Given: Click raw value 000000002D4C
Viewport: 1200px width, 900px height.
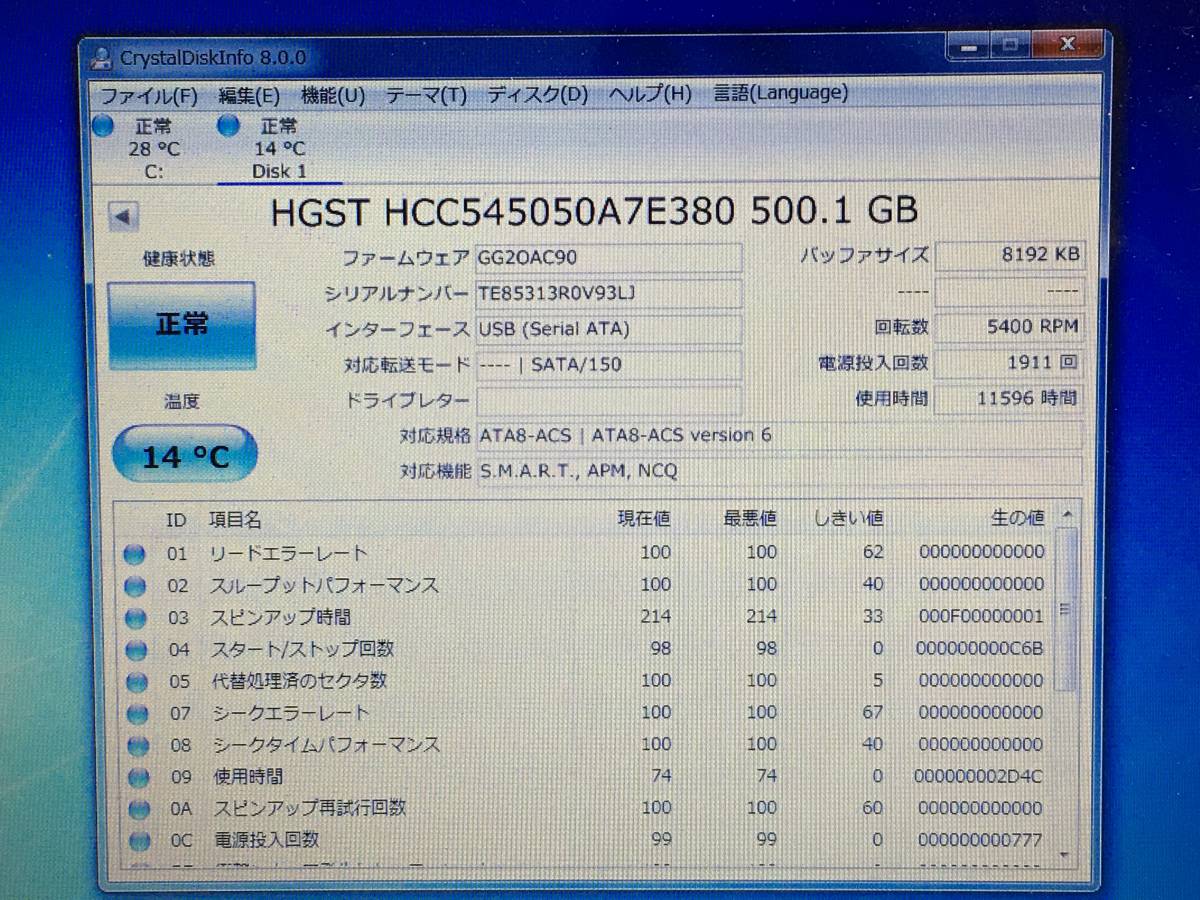Looking at the screenshot, I should 979,776.
